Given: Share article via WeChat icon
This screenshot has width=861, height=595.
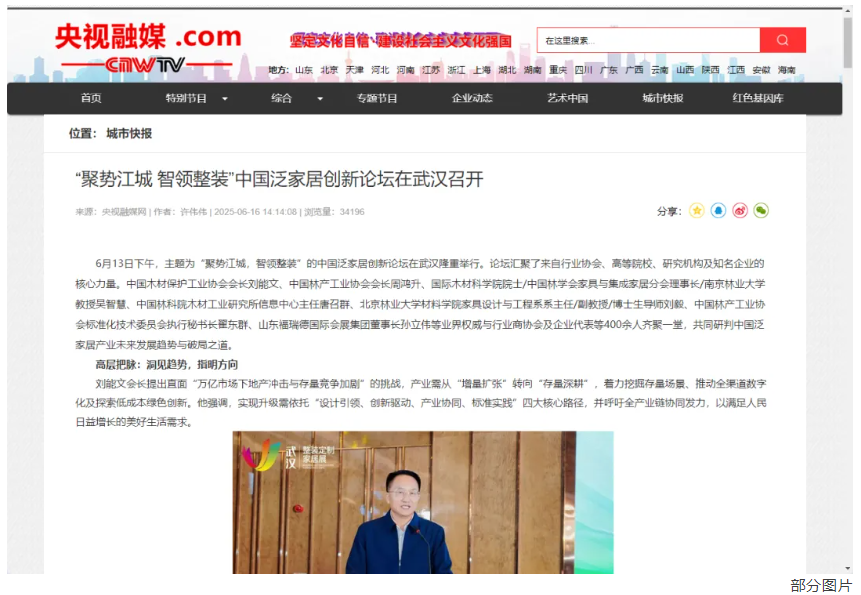Looking at the screenshot, I should [761, 211].
